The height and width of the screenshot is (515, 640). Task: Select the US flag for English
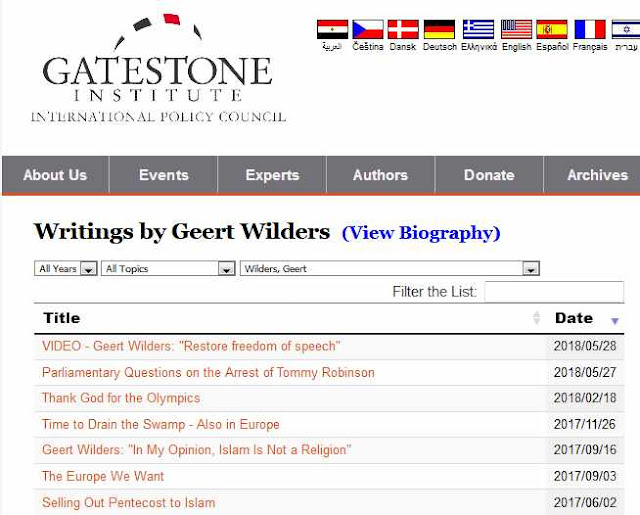coord(516,29)
